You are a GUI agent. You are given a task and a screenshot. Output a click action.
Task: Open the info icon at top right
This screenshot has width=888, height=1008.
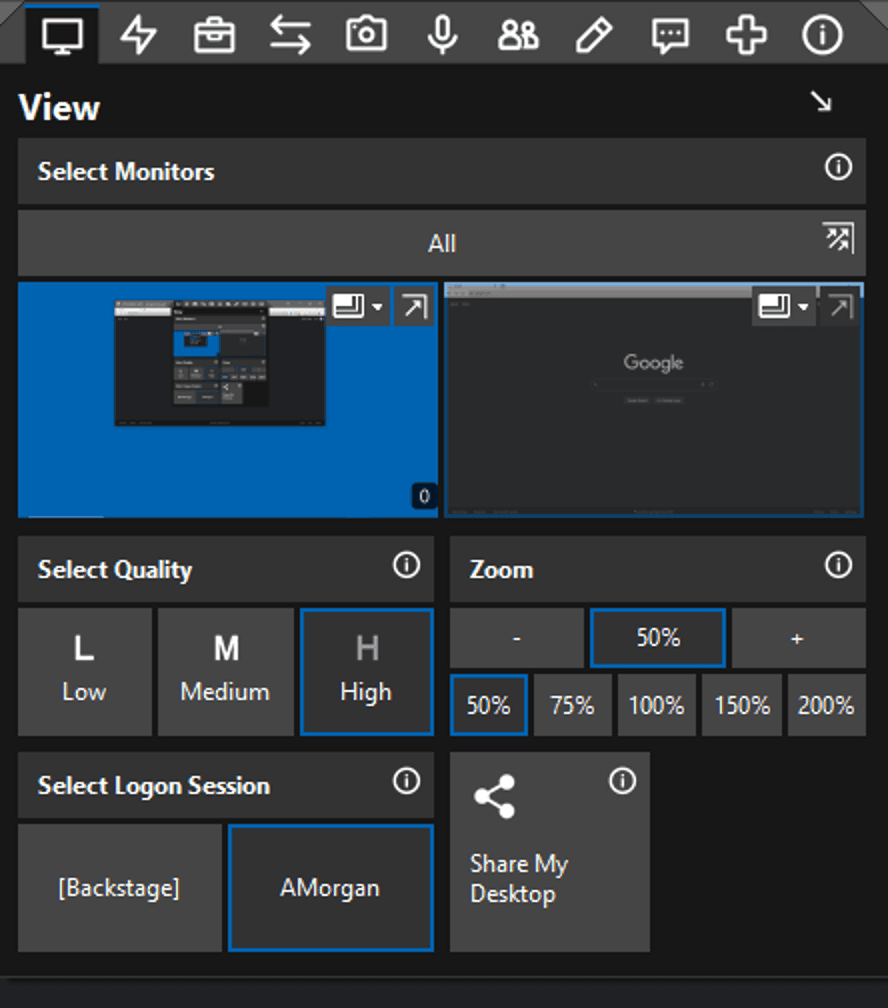click(822, 35)
